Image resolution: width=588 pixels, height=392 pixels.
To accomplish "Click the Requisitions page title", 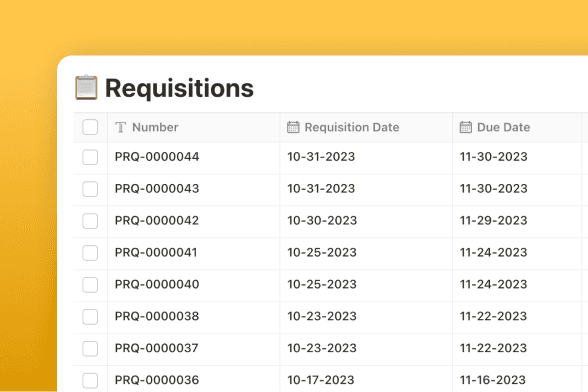I will click(x=179, y=88).
